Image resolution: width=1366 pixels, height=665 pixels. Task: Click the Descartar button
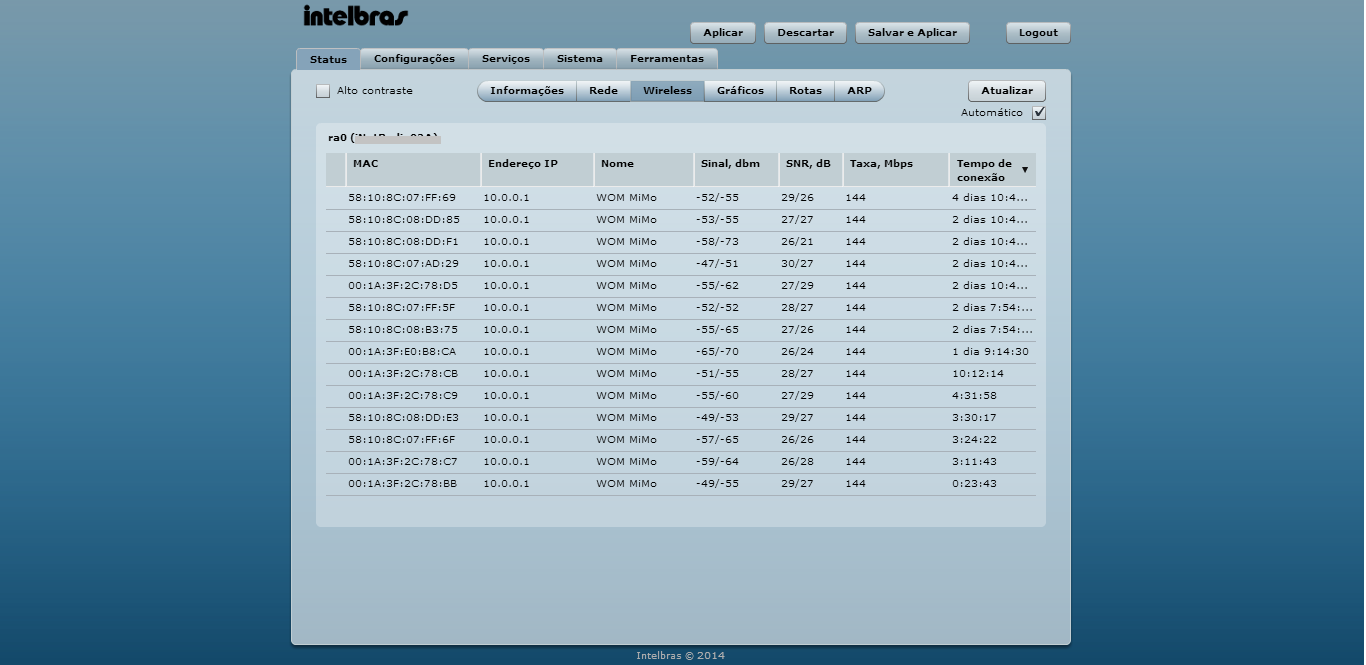point(805,33)
